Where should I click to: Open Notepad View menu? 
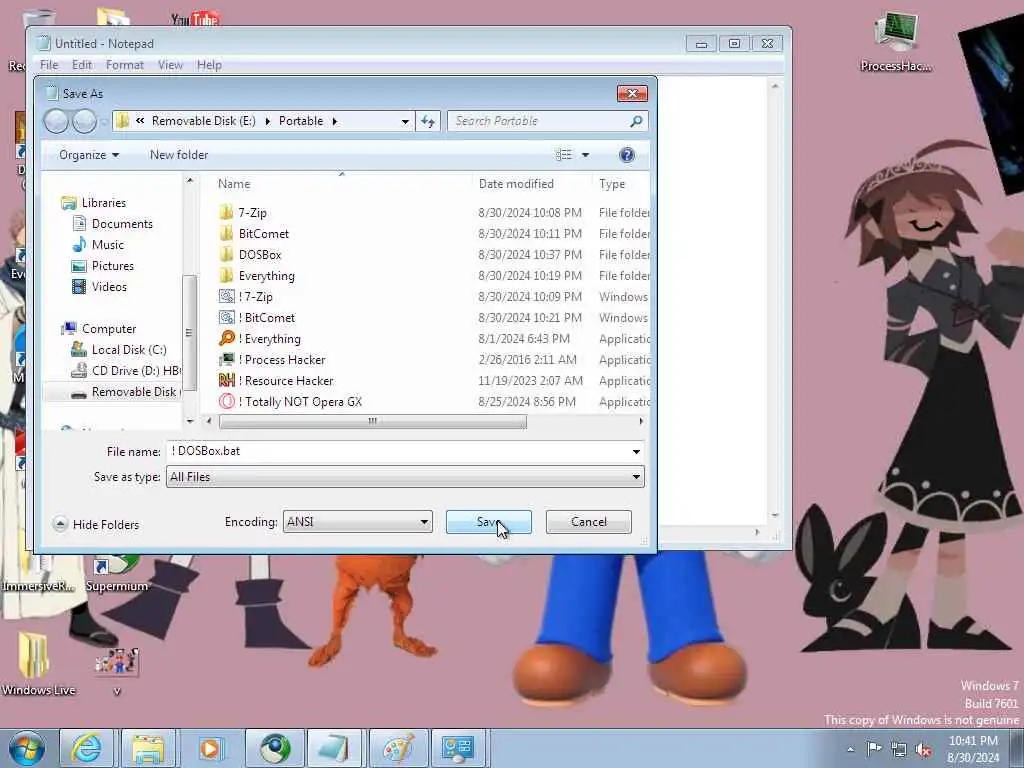[170, 65]
